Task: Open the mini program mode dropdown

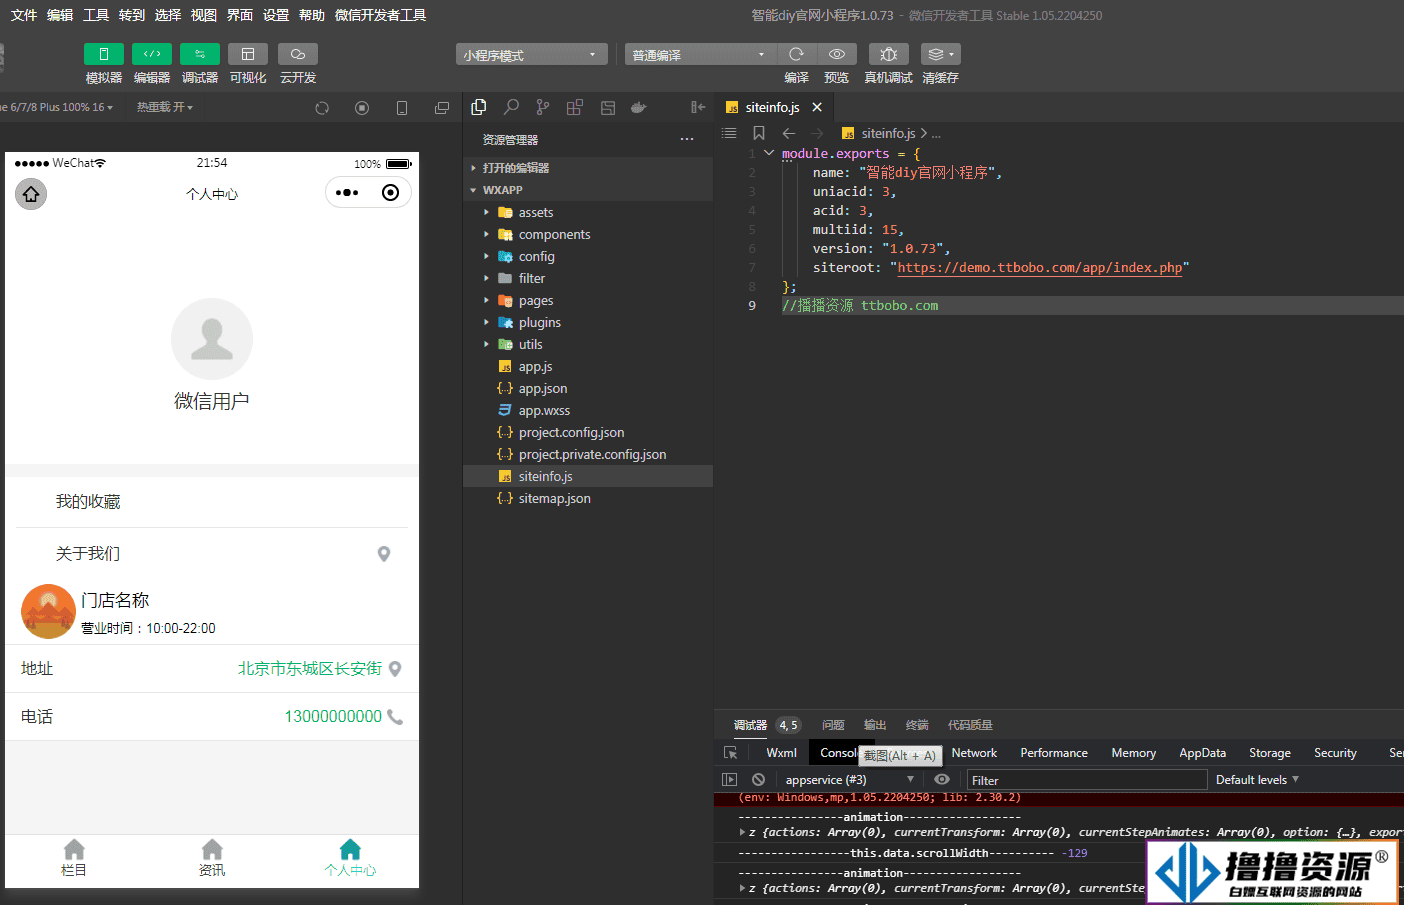Action: [531, 55]
